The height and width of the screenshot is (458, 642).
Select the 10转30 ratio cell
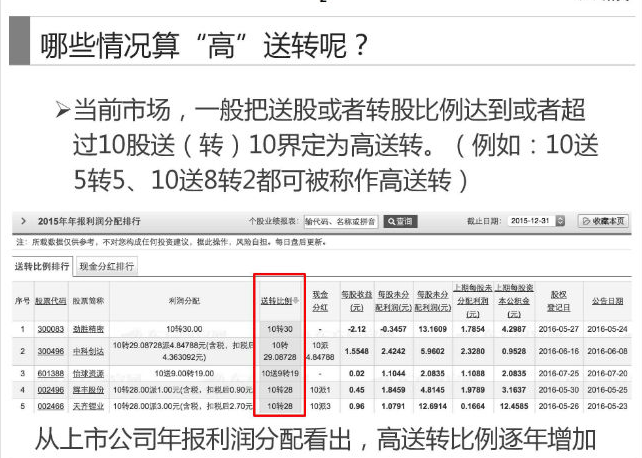[280, 329]
